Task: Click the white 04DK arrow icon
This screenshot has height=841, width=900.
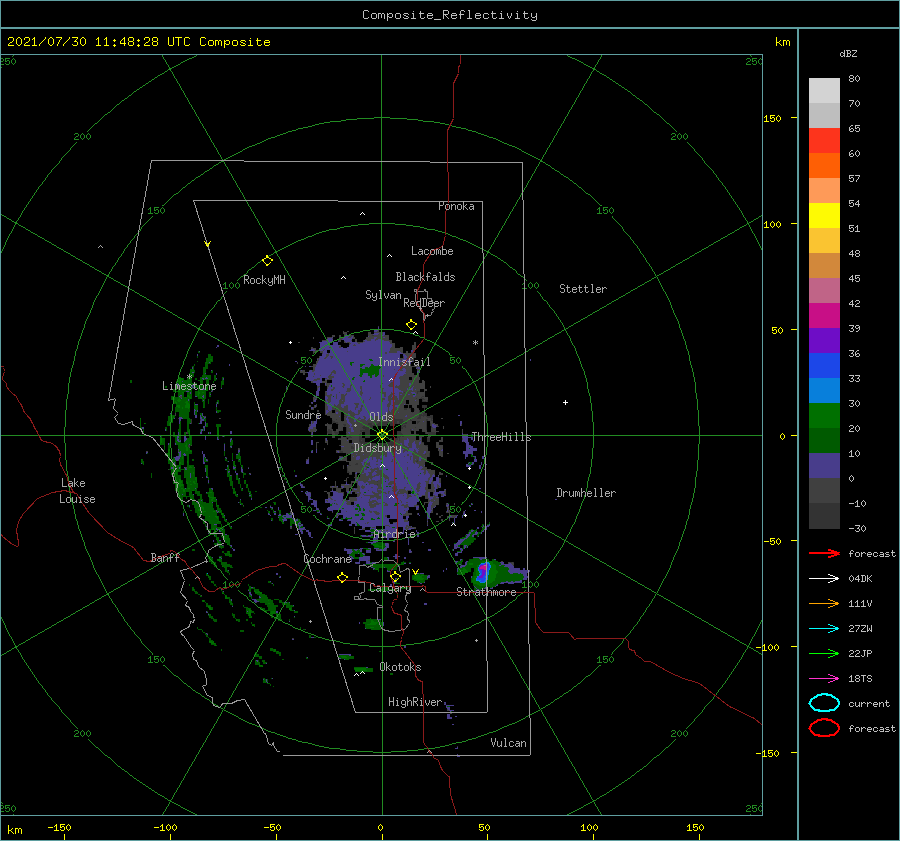Action: 824,578
